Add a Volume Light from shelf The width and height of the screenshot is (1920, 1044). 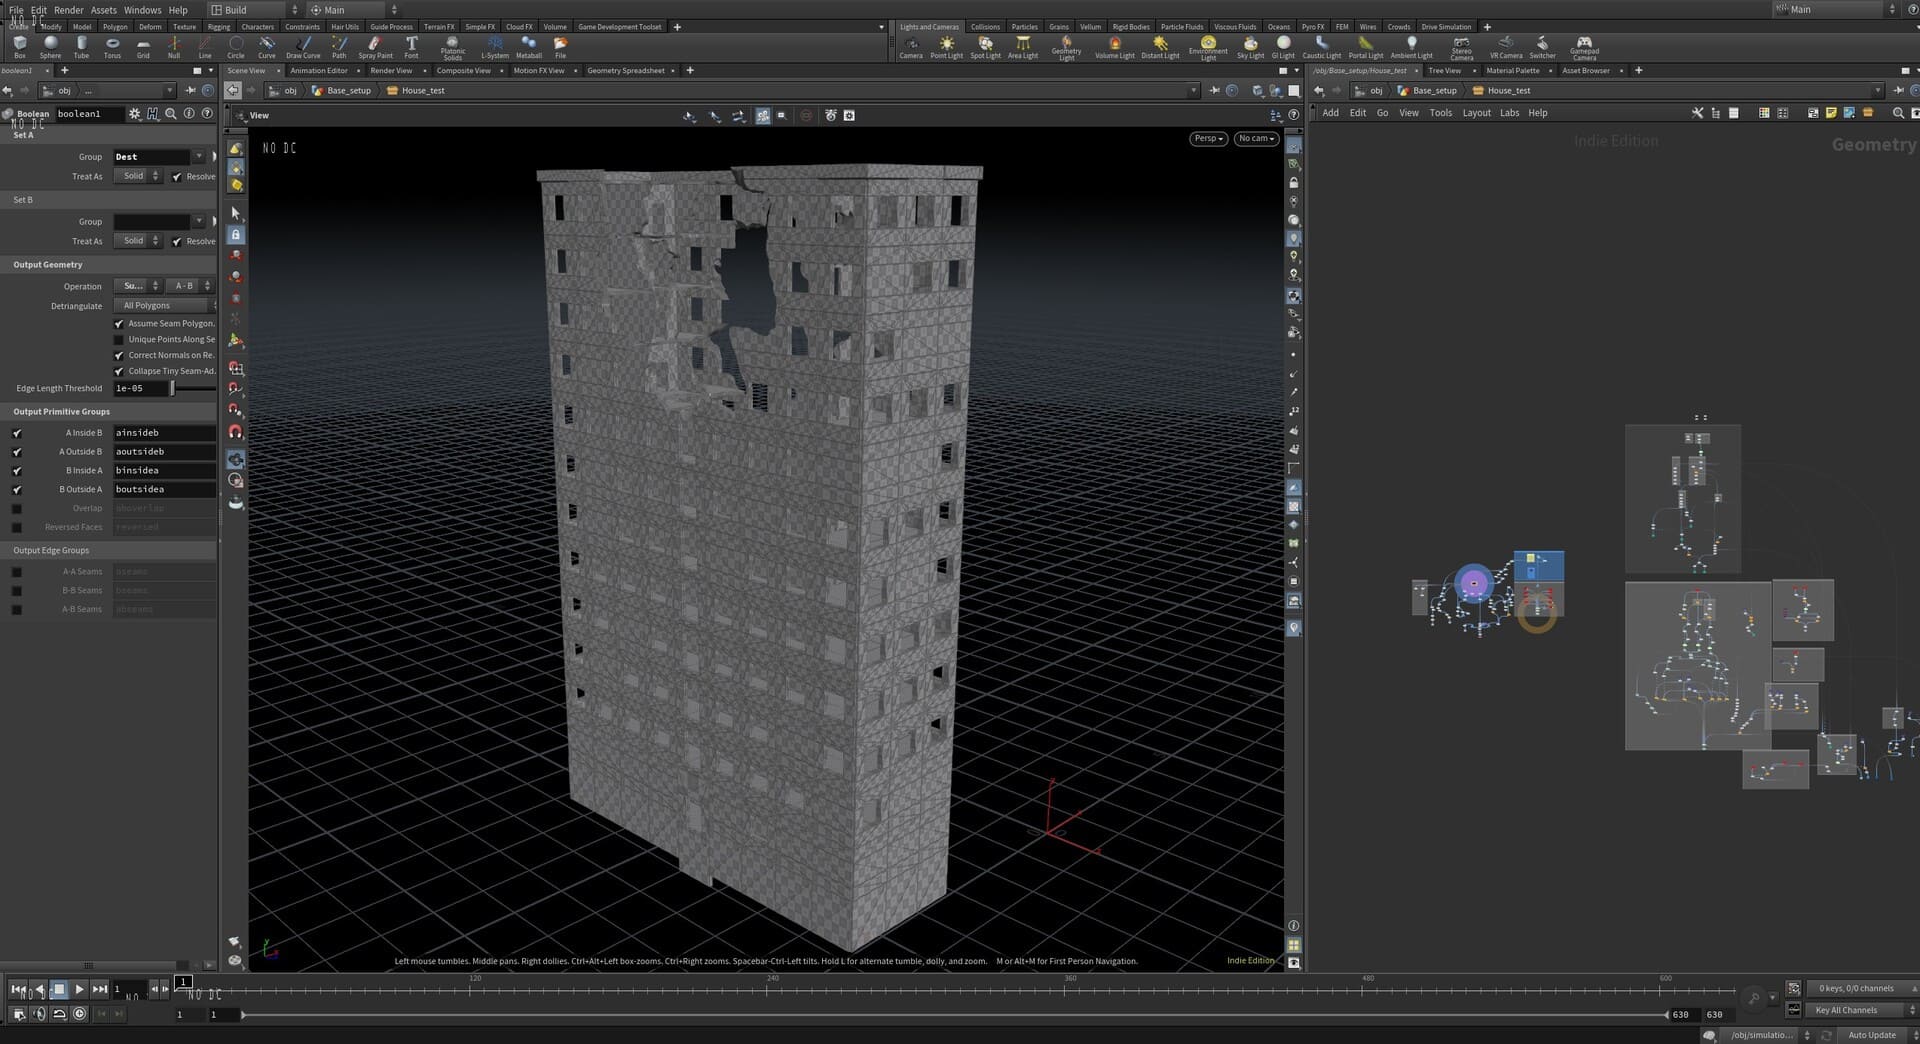click(1114, 47)
